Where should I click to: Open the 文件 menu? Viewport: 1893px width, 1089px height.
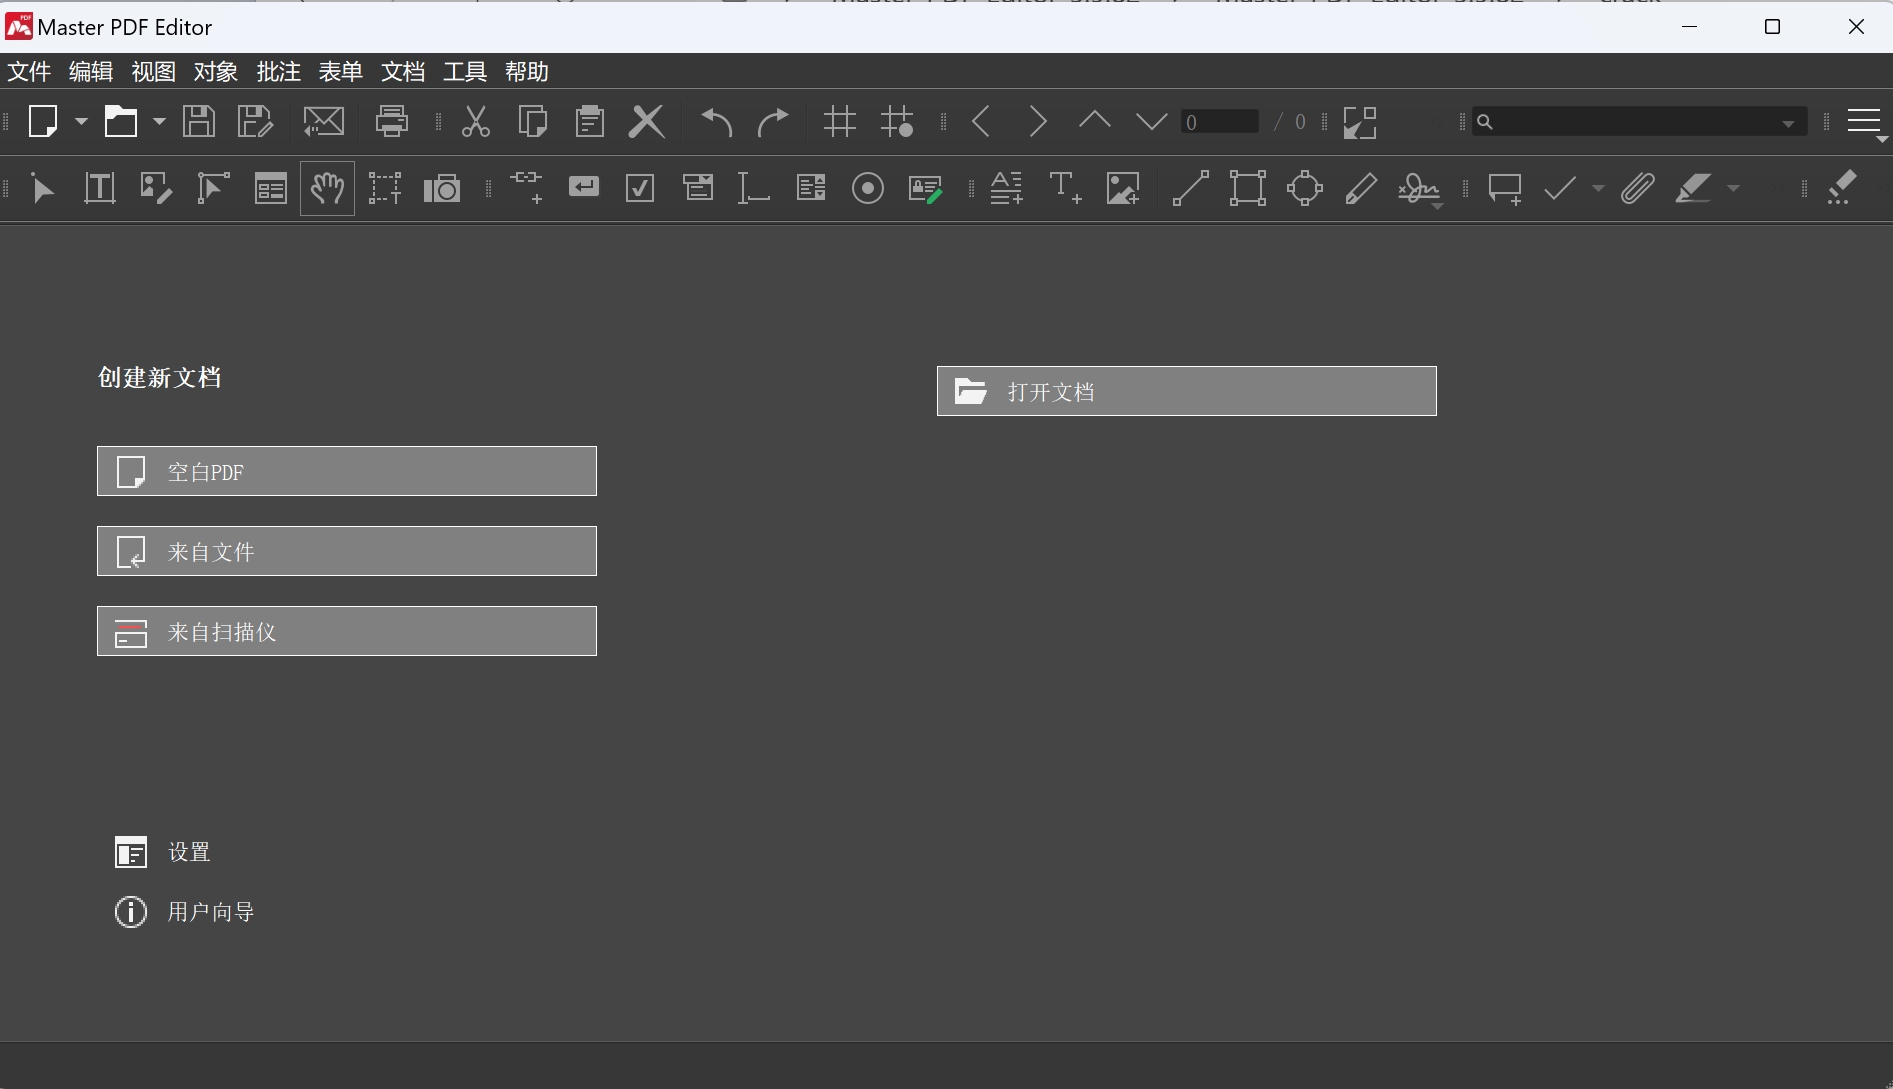pyautogui.click(x=29, y=72)
